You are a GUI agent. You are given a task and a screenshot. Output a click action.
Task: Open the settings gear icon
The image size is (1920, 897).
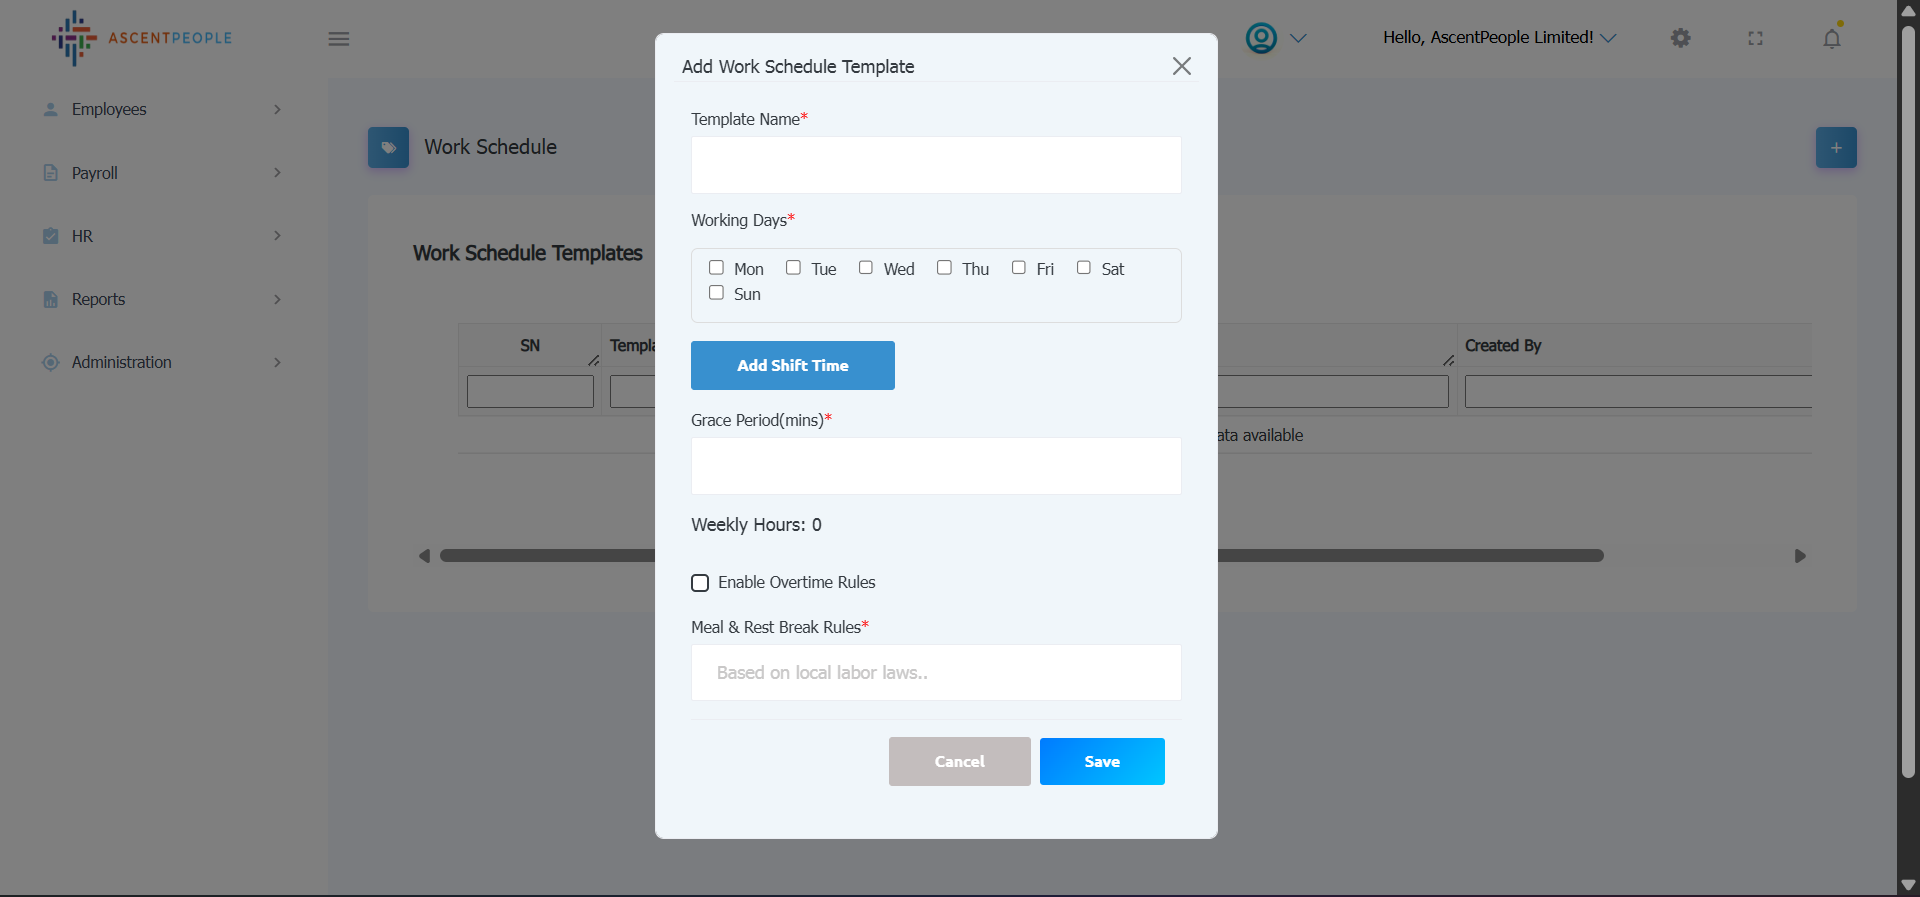click(x=1680, y=38)
